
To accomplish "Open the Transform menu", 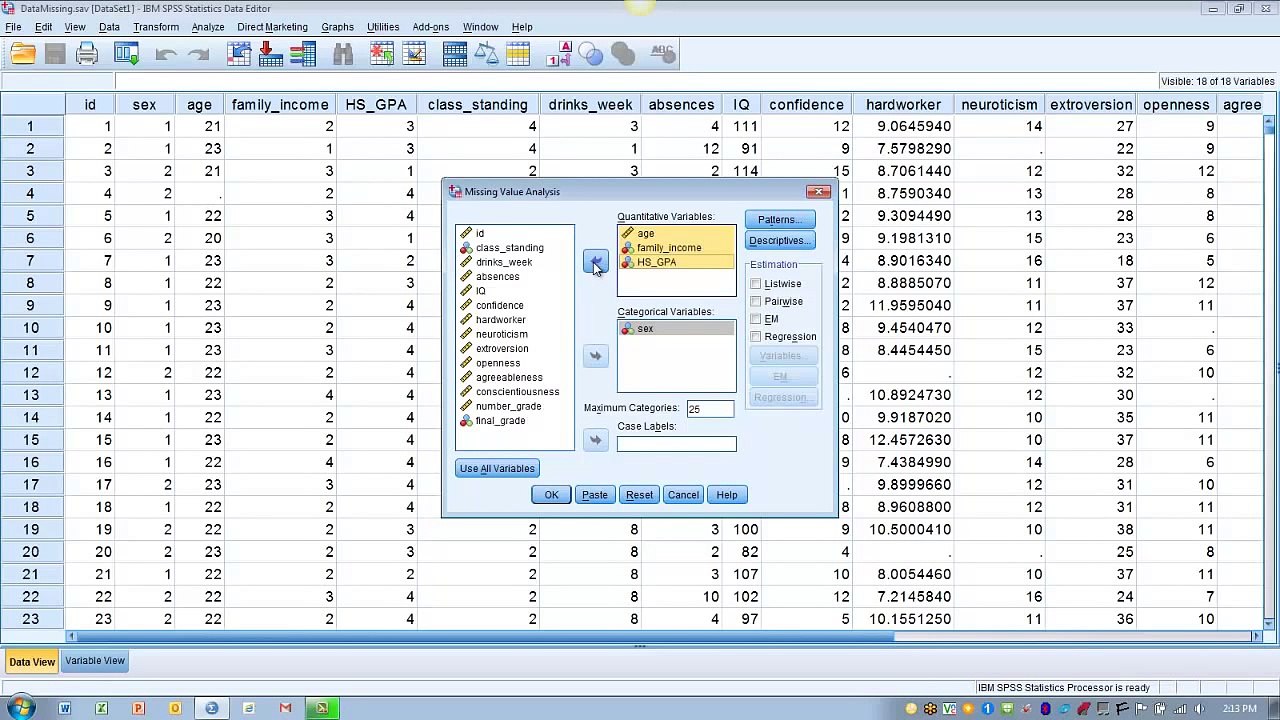I will 156,27.
